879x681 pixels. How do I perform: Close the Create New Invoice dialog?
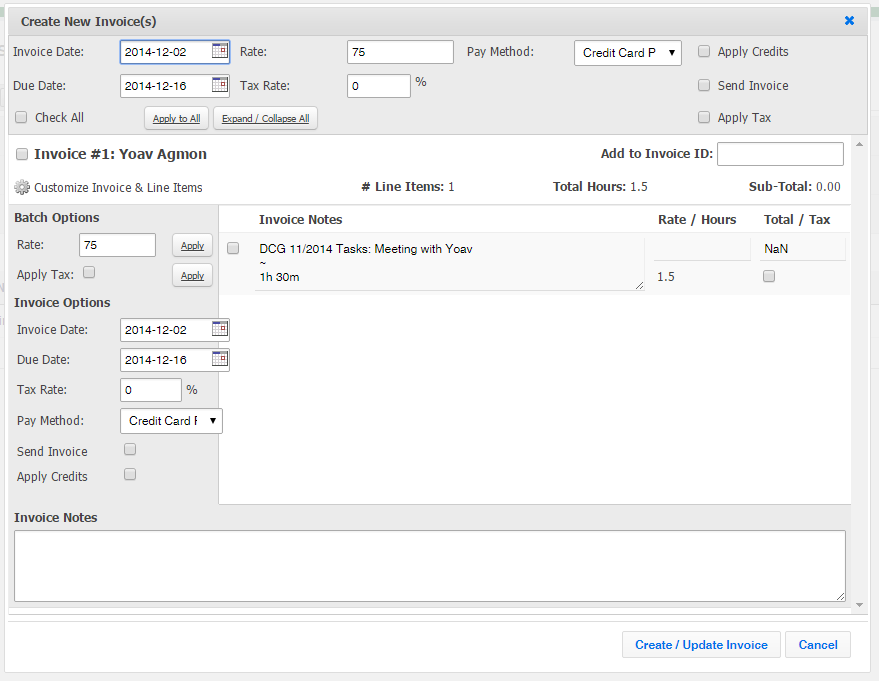(x=849, y=20)
